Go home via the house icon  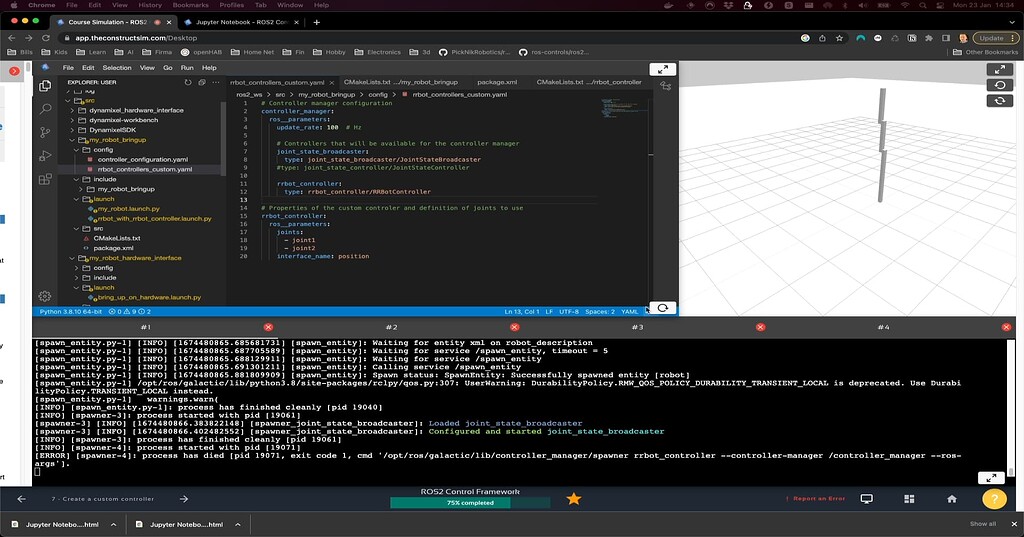952,498
